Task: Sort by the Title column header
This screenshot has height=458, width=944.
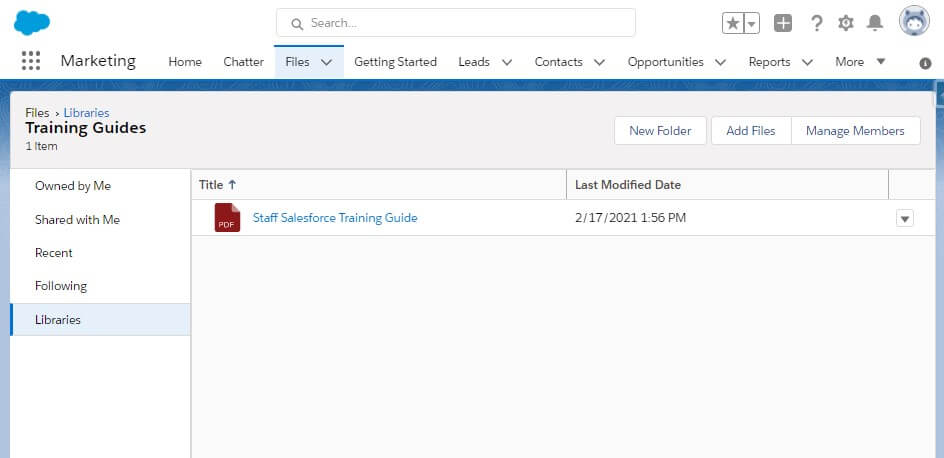Action: coord(217,185)
